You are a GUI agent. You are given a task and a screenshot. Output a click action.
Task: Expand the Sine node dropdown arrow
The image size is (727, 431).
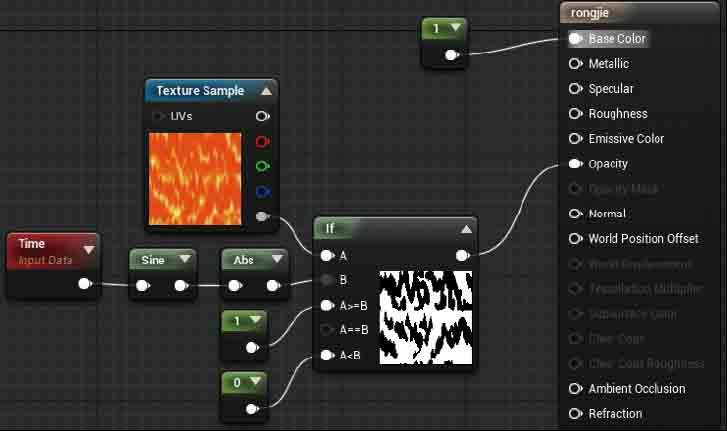pyautogui.click(x=183, y=260)
